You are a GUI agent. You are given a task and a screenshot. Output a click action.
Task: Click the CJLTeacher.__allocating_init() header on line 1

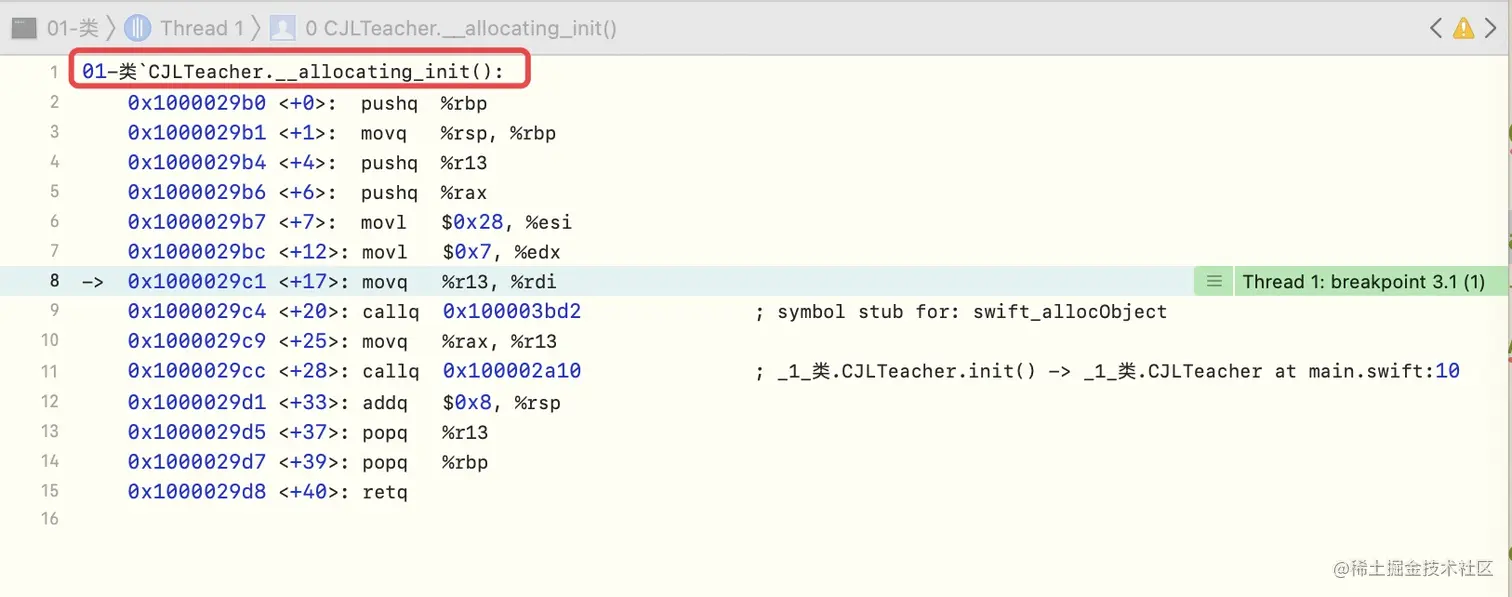(293, 72)
